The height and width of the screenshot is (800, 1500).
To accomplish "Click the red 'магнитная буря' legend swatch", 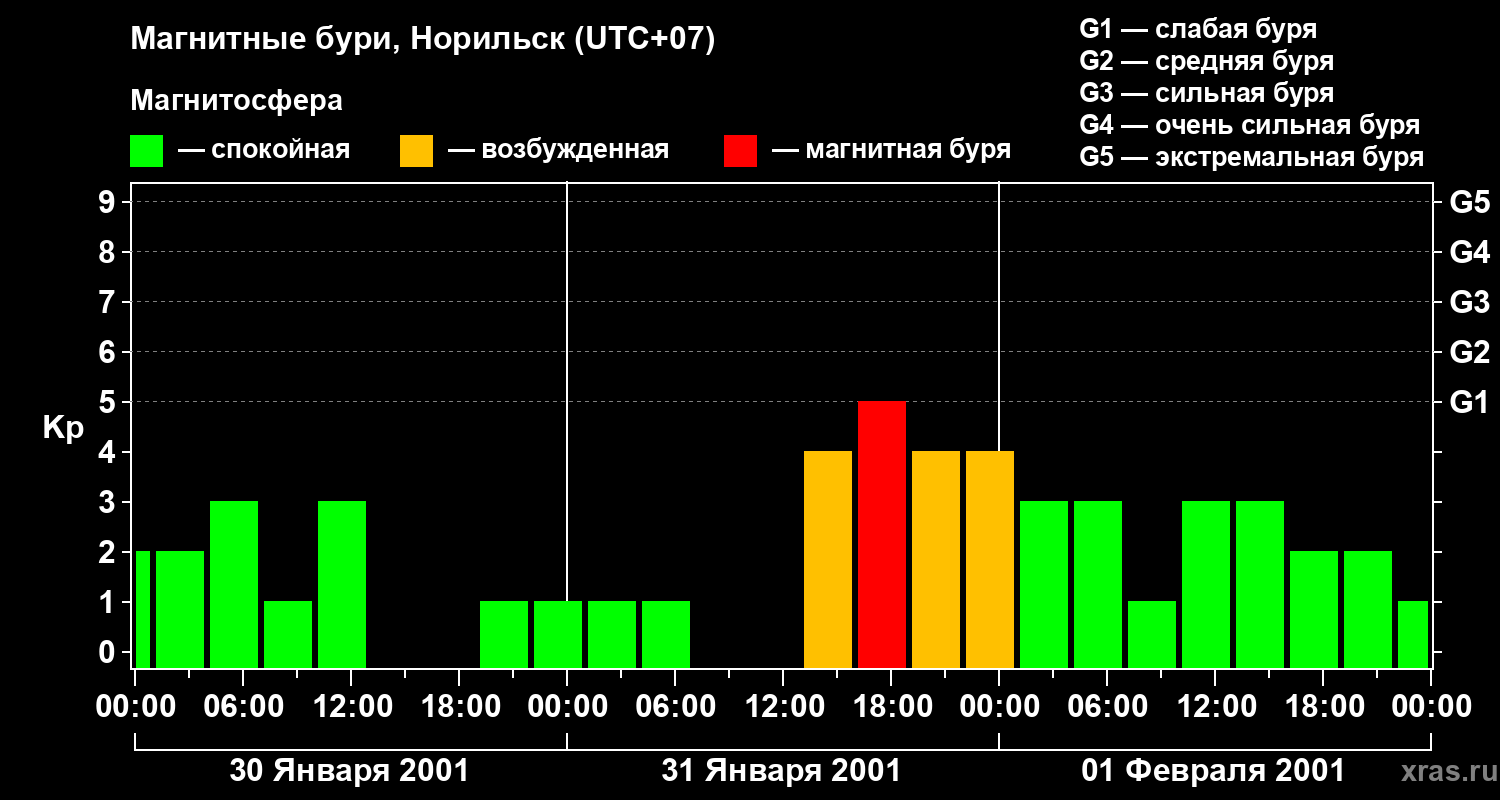I will [740, 151].
